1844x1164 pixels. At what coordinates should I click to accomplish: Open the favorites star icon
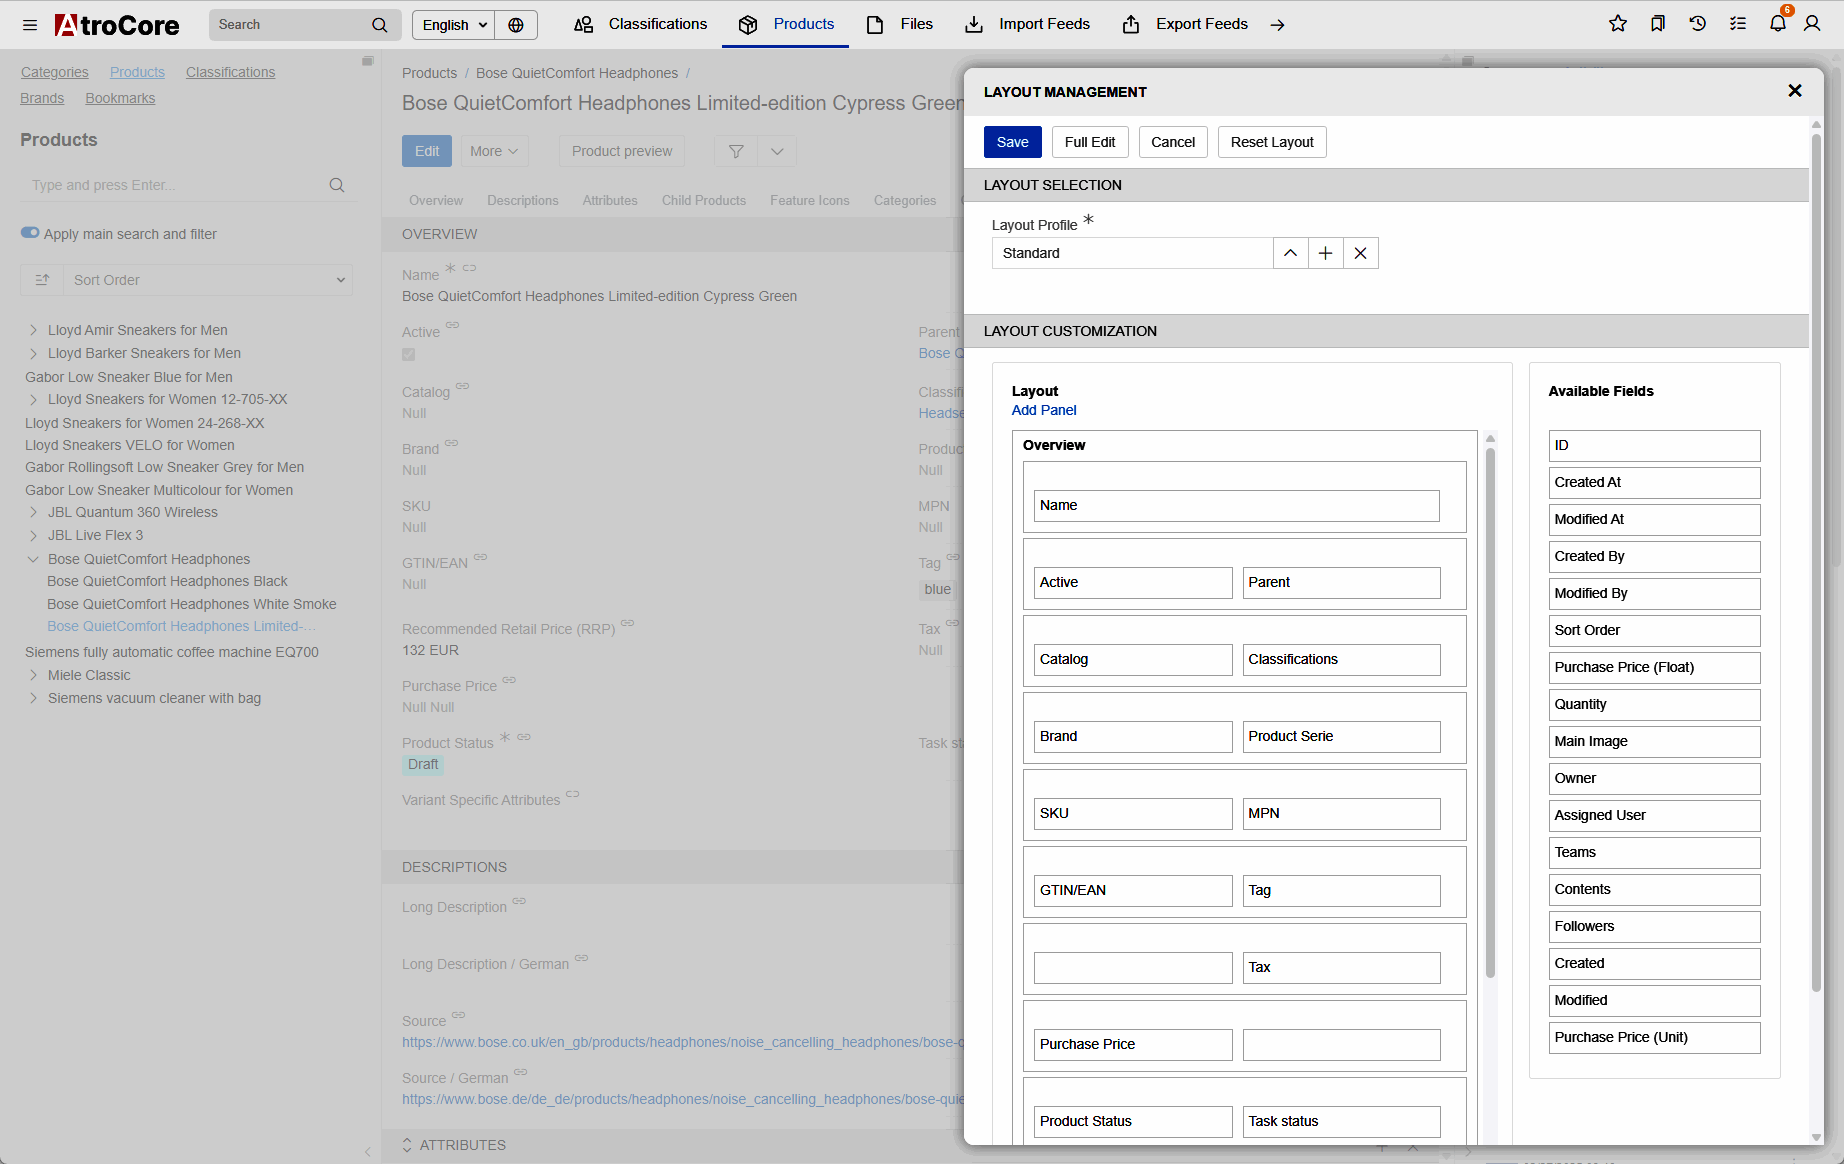[x=1617, y=24]
